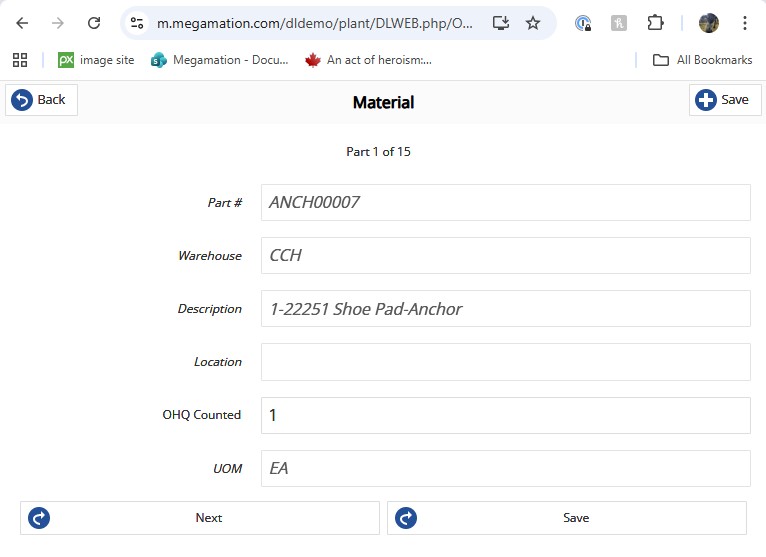Image resolution: width=766 pixels, height=557 pixels.
Task: Open the 'Megamation - Docu...' bookmark
Action: tap(219, 60)
